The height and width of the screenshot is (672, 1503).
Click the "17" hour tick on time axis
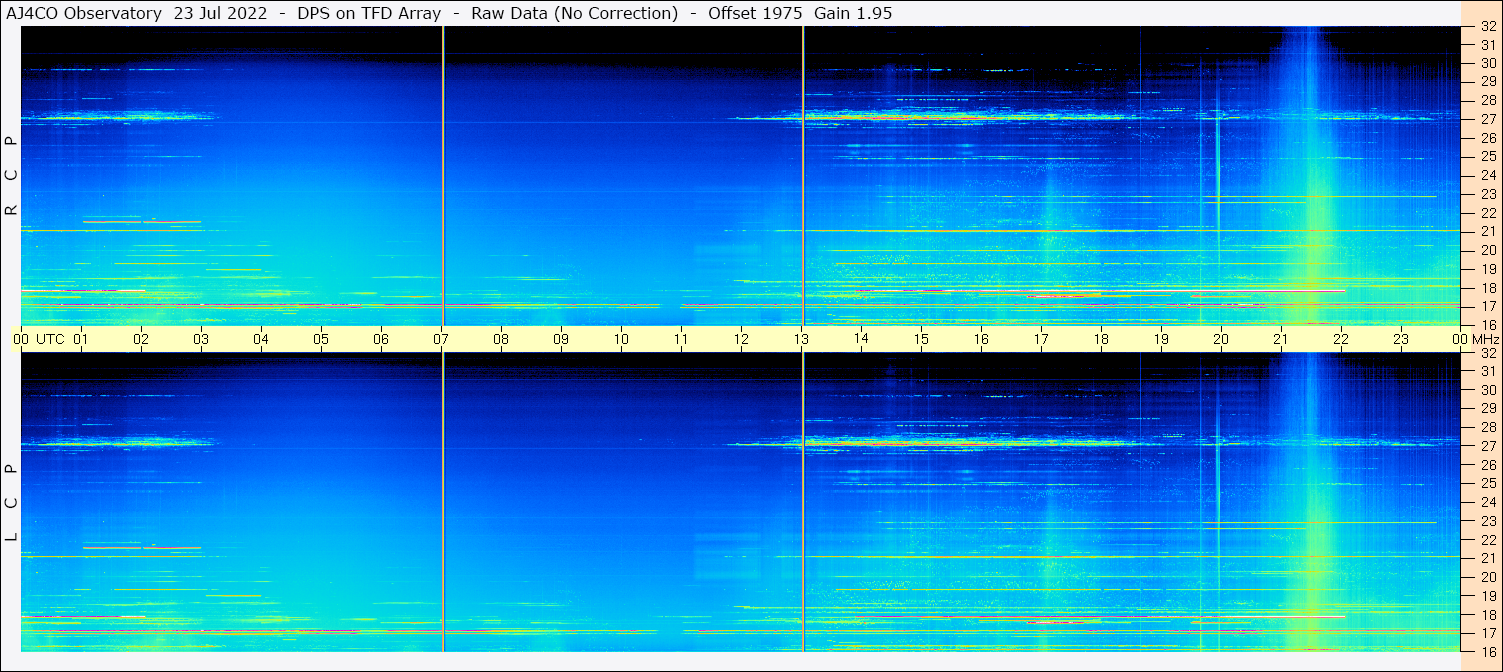click(1041, 339)
